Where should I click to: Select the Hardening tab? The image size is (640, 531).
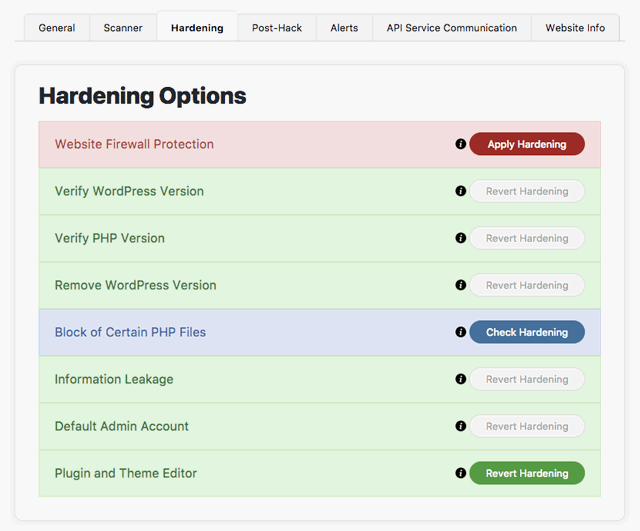(x=197, y=27)
